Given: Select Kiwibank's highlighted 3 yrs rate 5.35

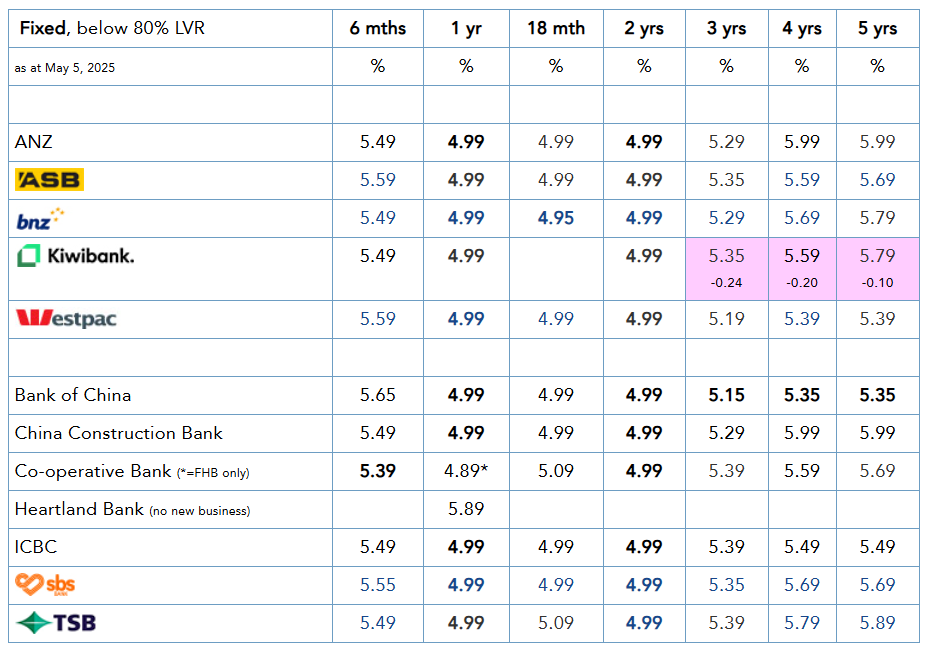Looking at the screenshot, I should coord(727,256).
